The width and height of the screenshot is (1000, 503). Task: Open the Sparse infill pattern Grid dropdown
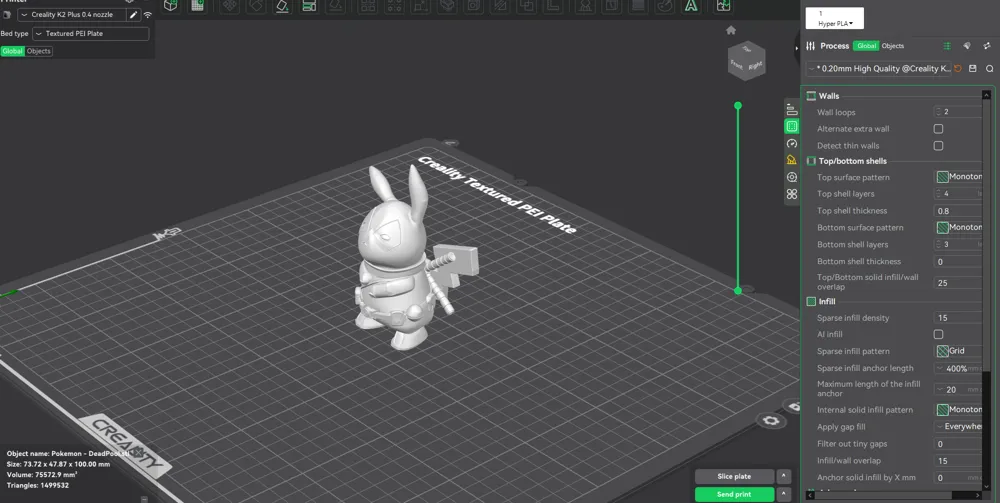[959, 351]
